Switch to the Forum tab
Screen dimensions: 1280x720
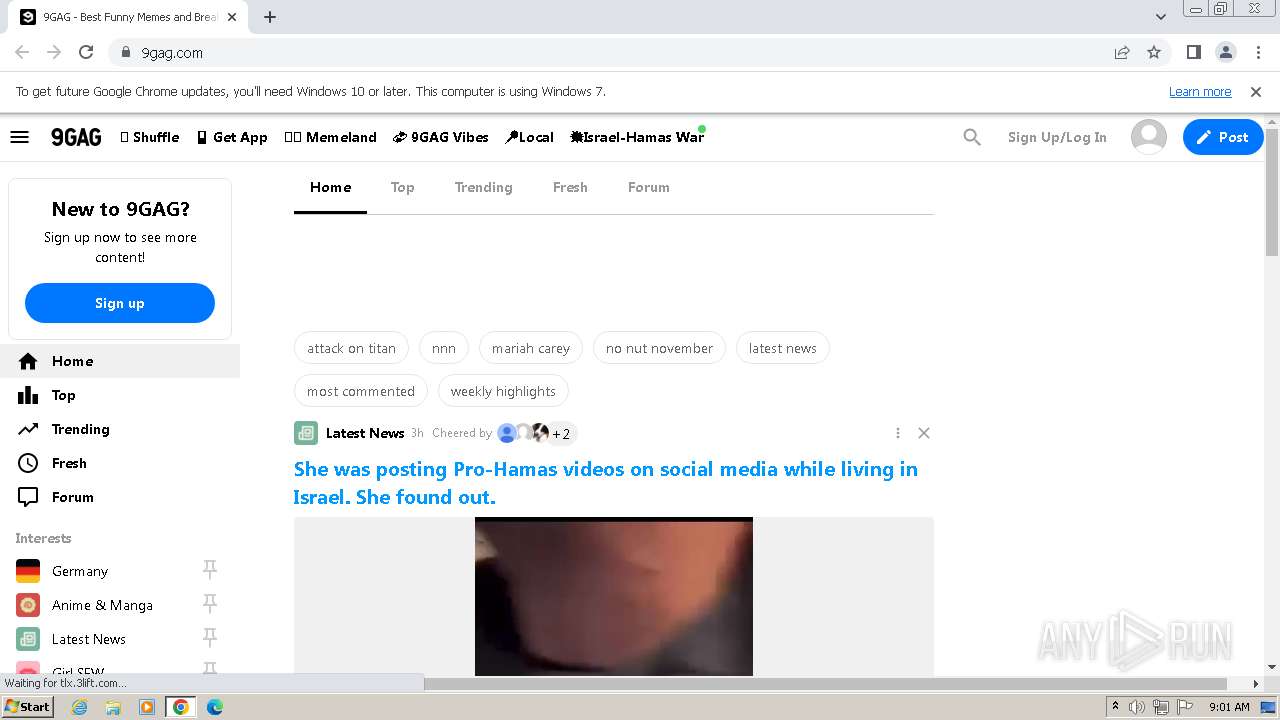coord(648,187)
